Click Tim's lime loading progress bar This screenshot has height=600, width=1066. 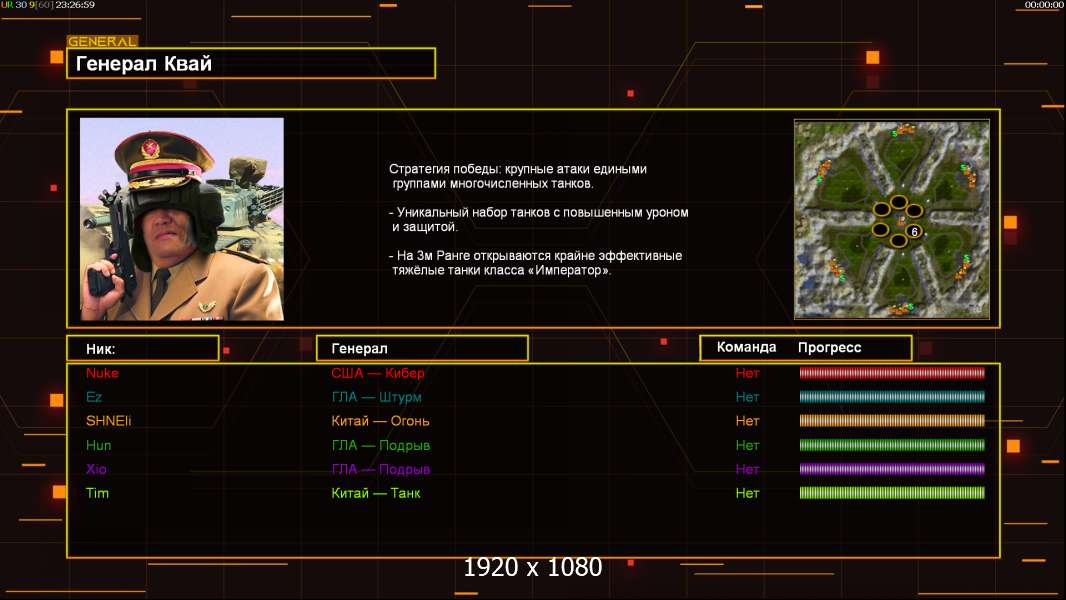pos(892,493)
